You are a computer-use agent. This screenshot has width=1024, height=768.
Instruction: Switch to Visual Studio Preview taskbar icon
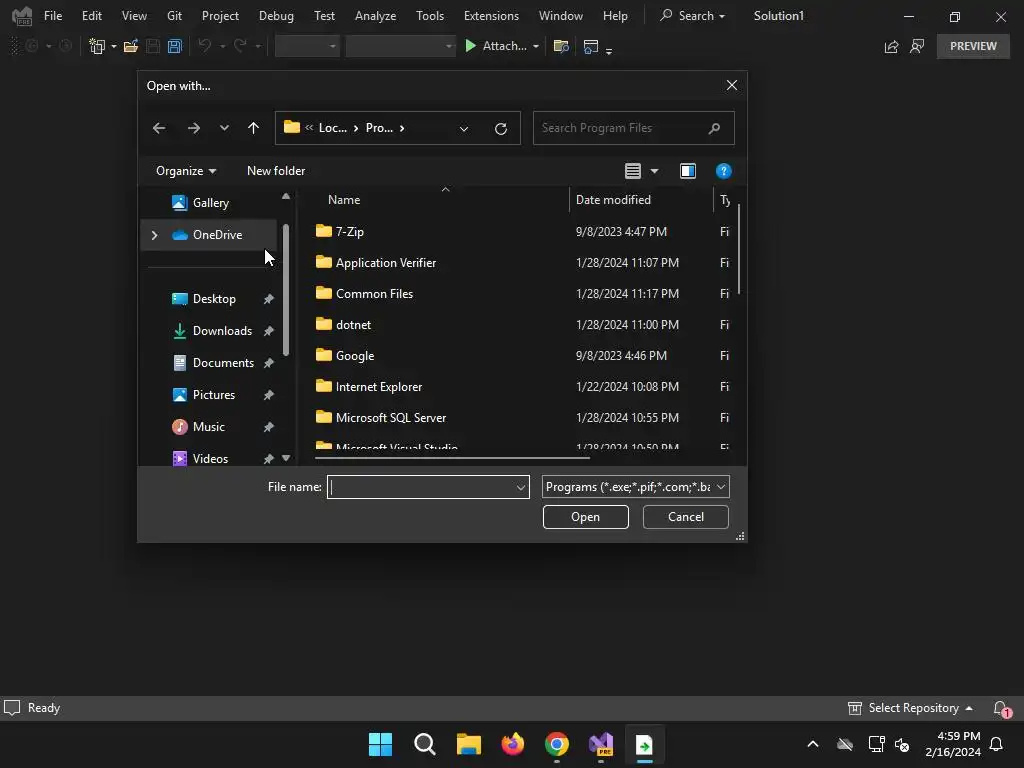601,744
